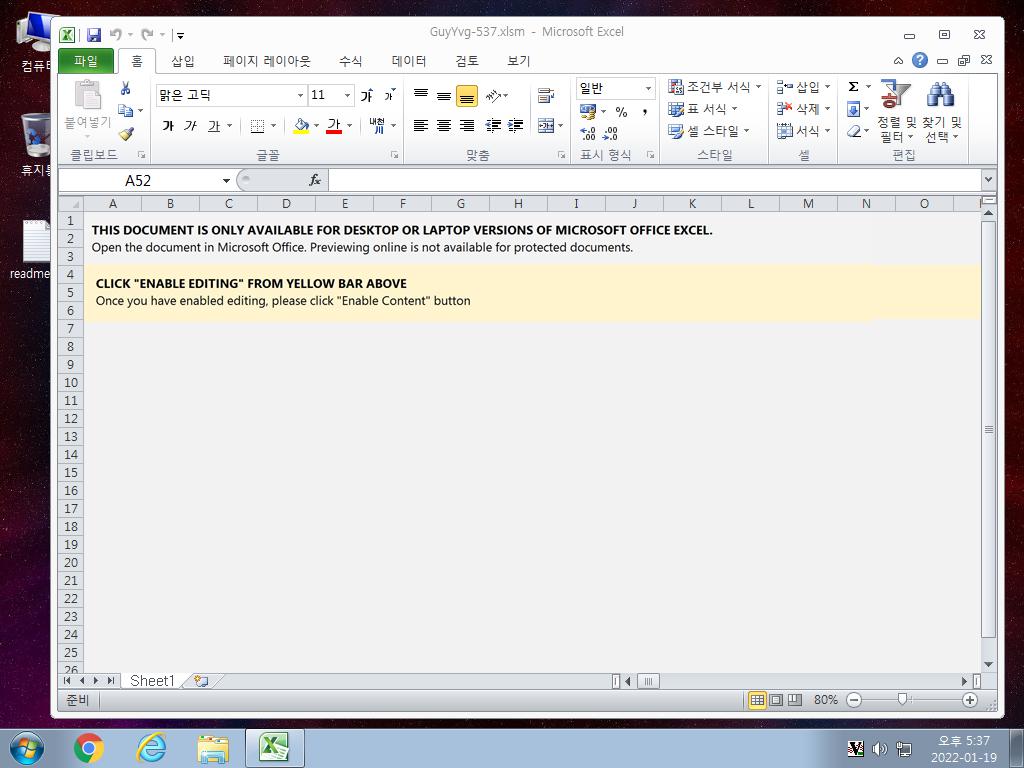Toggle top vertical alignment

(x=421, y=95)
